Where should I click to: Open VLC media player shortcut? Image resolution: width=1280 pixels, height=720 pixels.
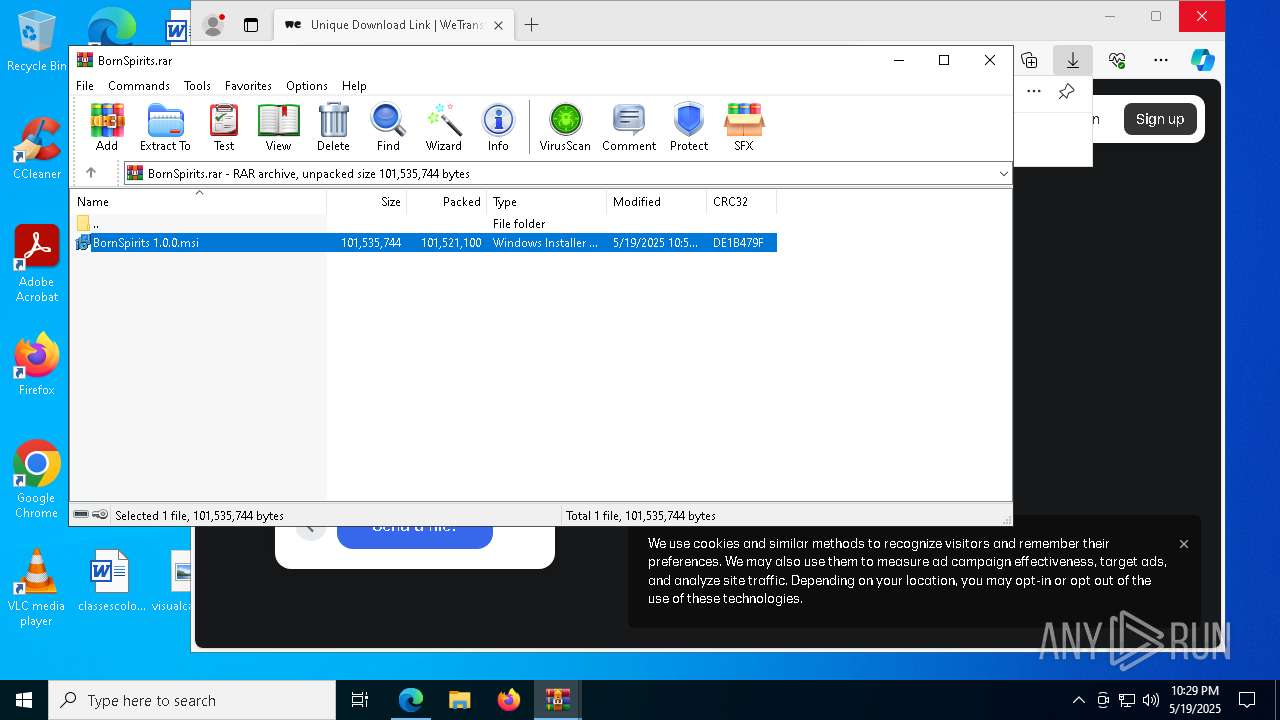pos(36,588)
